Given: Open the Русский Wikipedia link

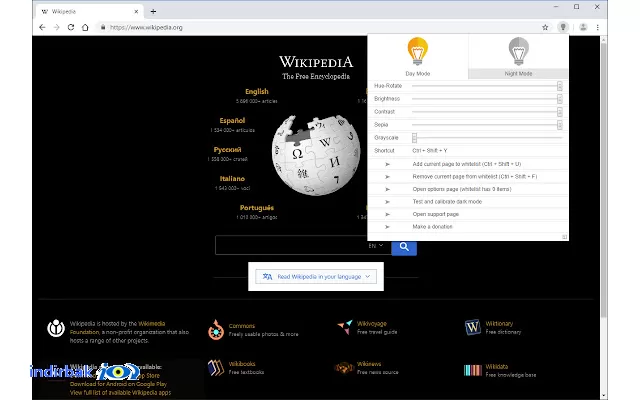Looking at the screenshot, I should (227, 149).
